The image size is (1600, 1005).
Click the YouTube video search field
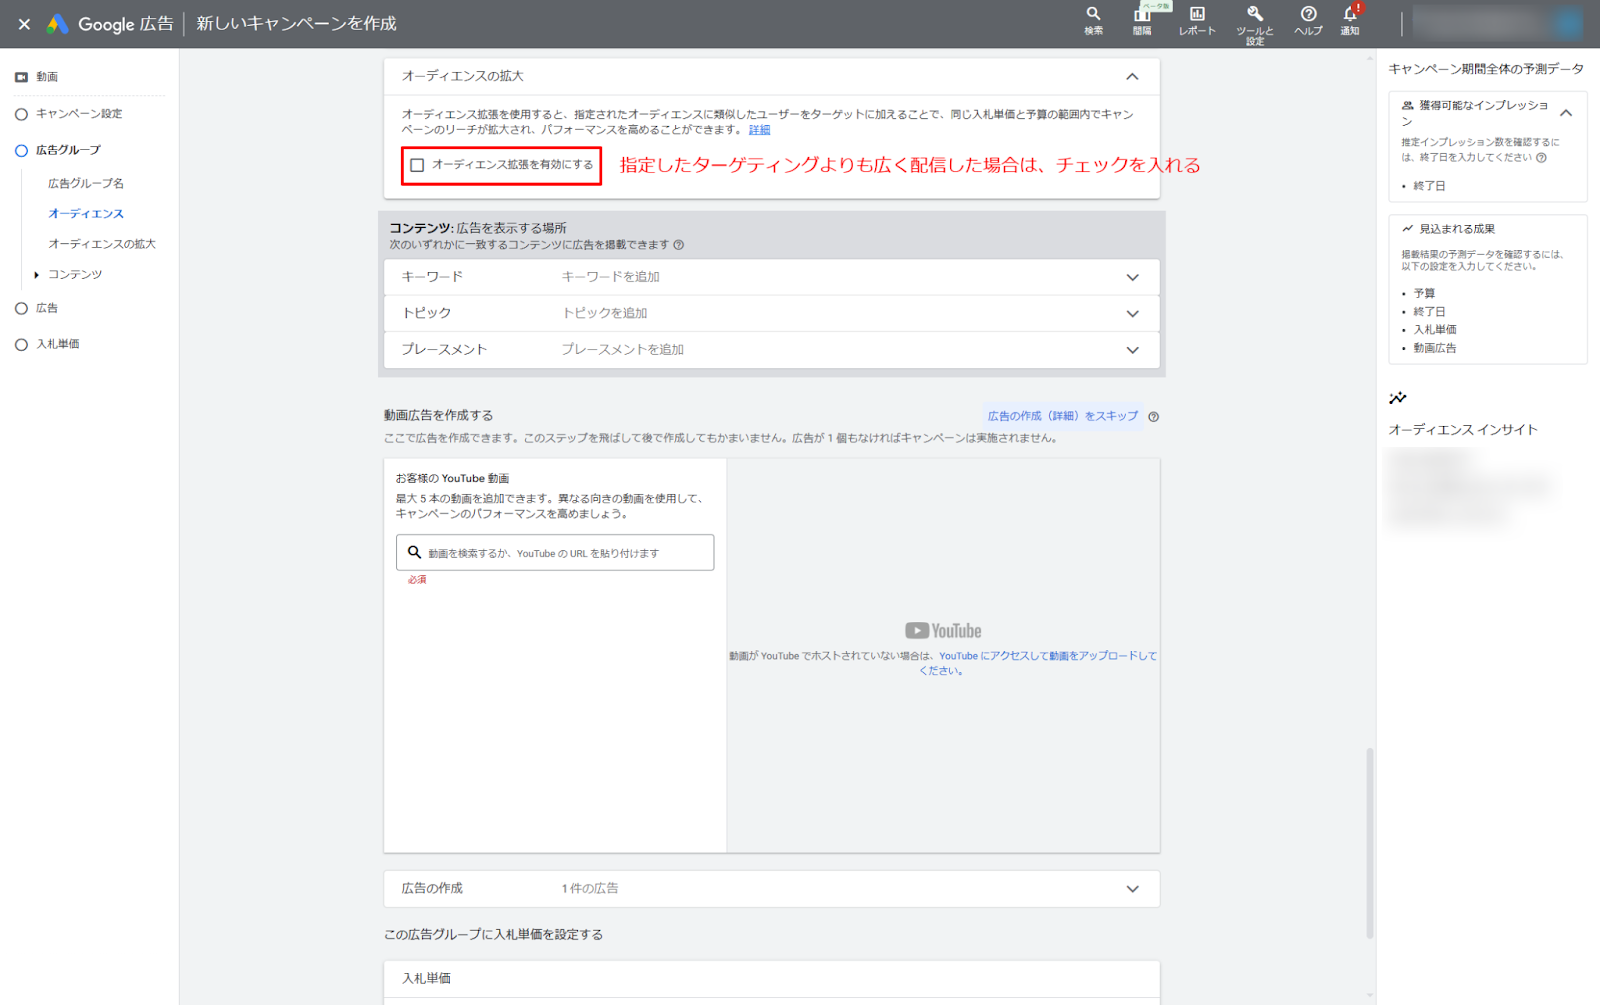click(555, 553)
